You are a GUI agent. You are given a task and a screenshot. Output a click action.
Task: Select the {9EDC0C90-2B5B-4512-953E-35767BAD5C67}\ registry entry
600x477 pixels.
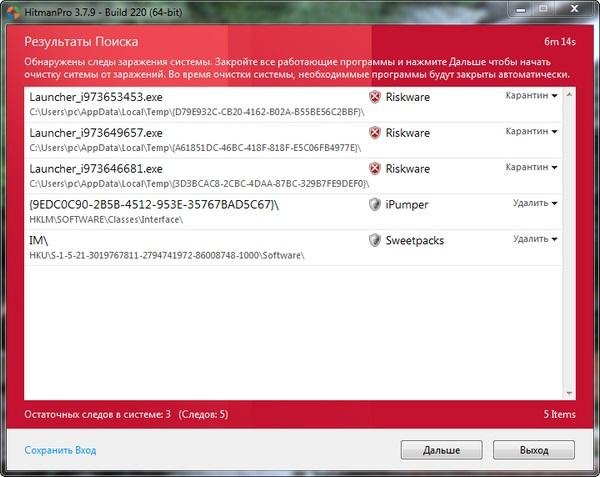coord(154,205)
